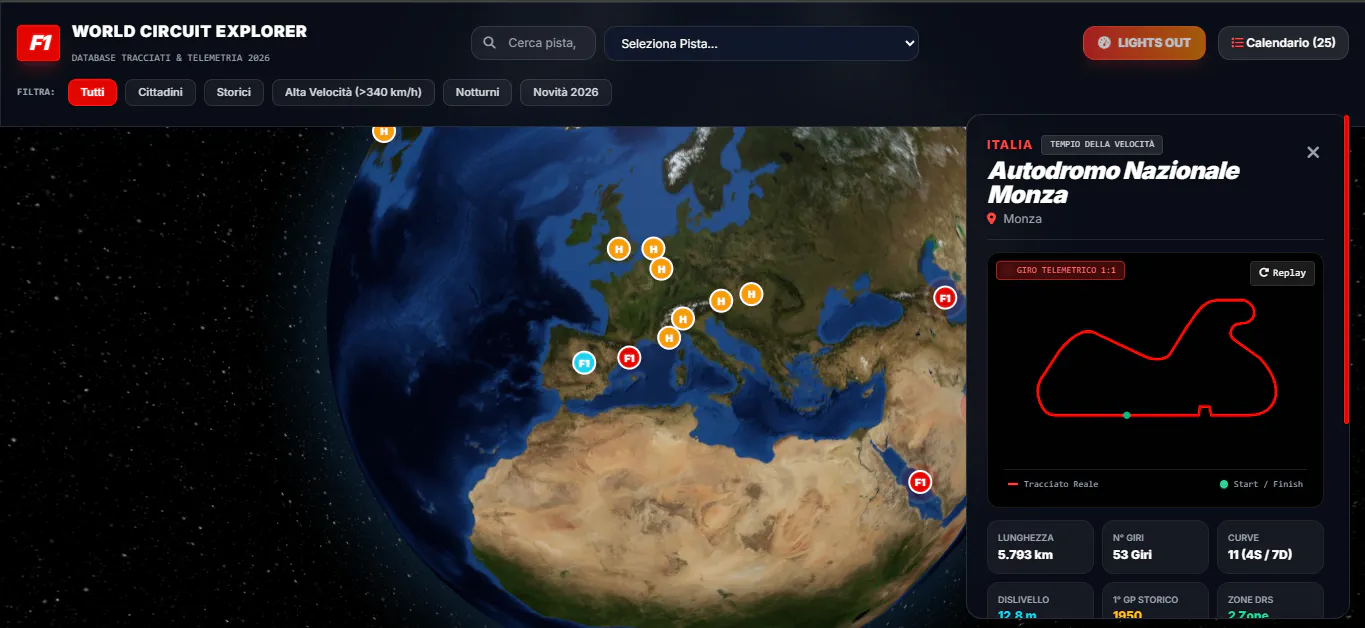Open the H marker on the Monaco coast

click(669, 338)
